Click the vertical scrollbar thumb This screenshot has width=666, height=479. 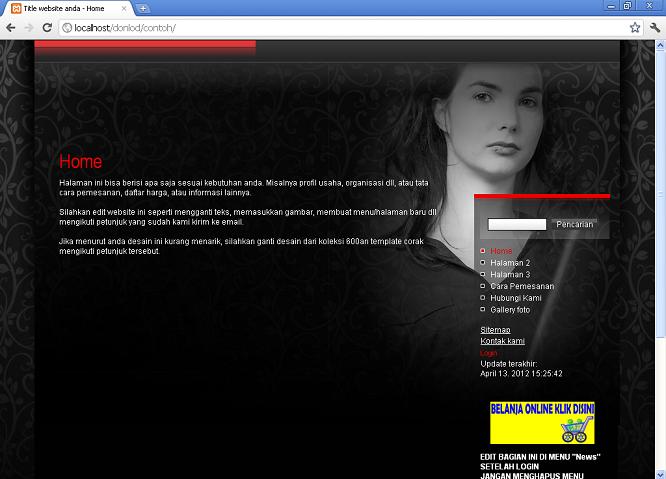pyautogui.click(x=660, y=194)
